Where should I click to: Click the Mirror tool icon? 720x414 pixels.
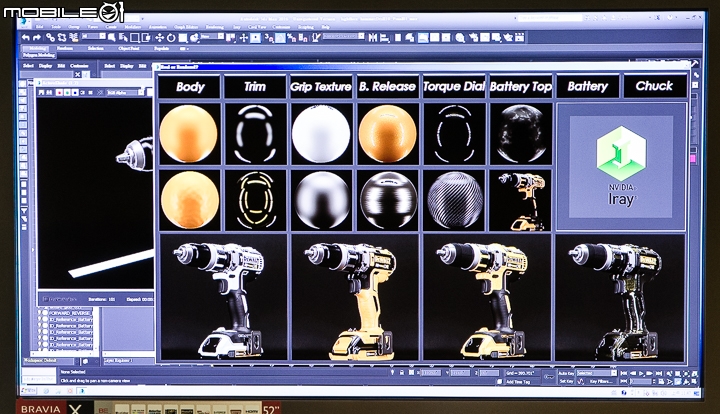[x=373, y=38]
